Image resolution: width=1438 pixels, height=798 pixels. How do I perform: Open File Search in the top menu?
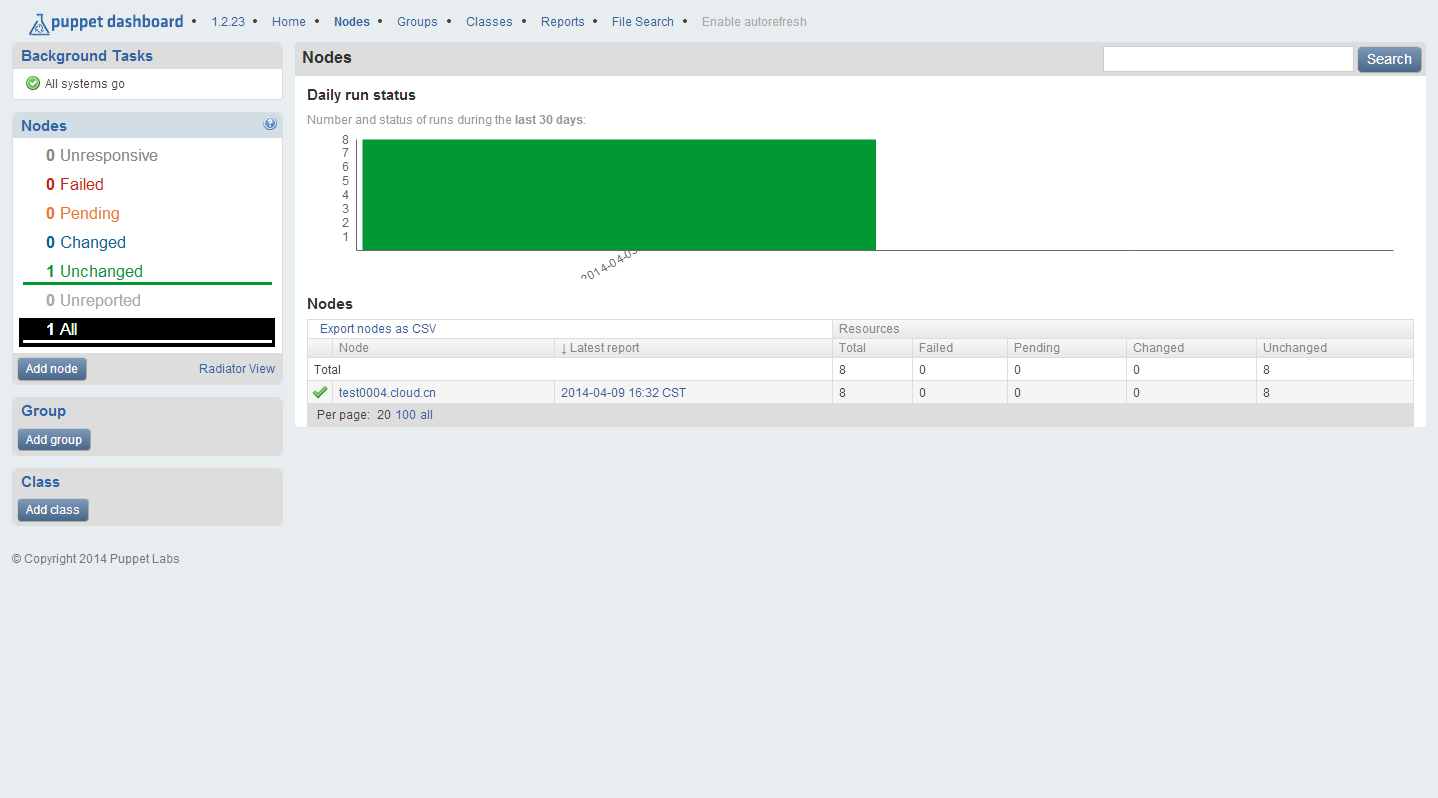click(x=643, y=22)
